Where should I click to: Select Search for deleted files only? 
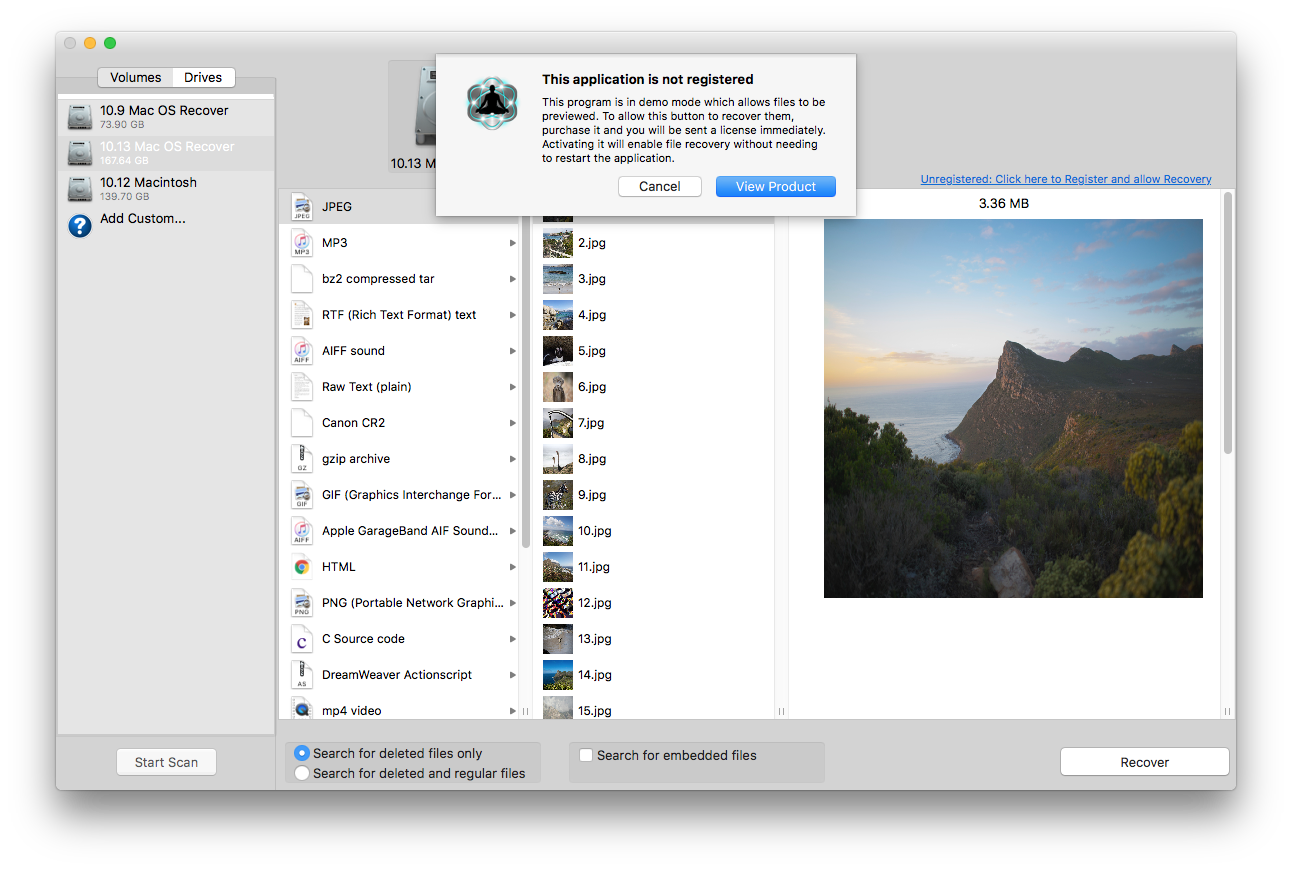coord(302,754)
